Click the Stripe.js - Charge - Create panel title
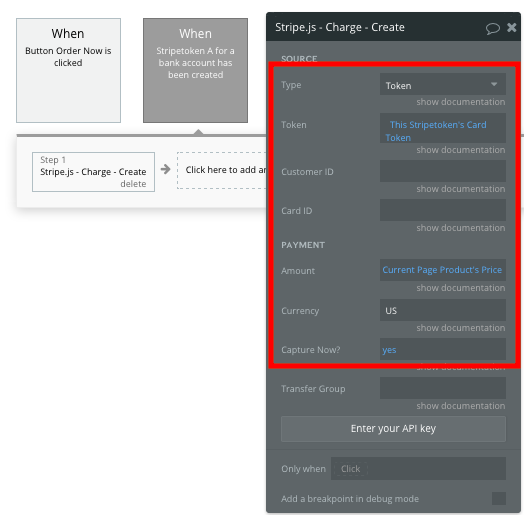 [x=340, y=27]
